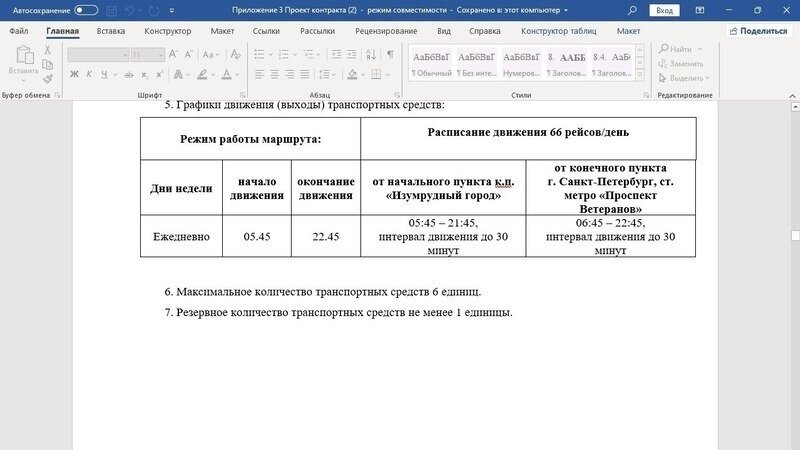Toggle the underline Ч button
Screen dimensions: 800x450
click(x=103, y=74)
